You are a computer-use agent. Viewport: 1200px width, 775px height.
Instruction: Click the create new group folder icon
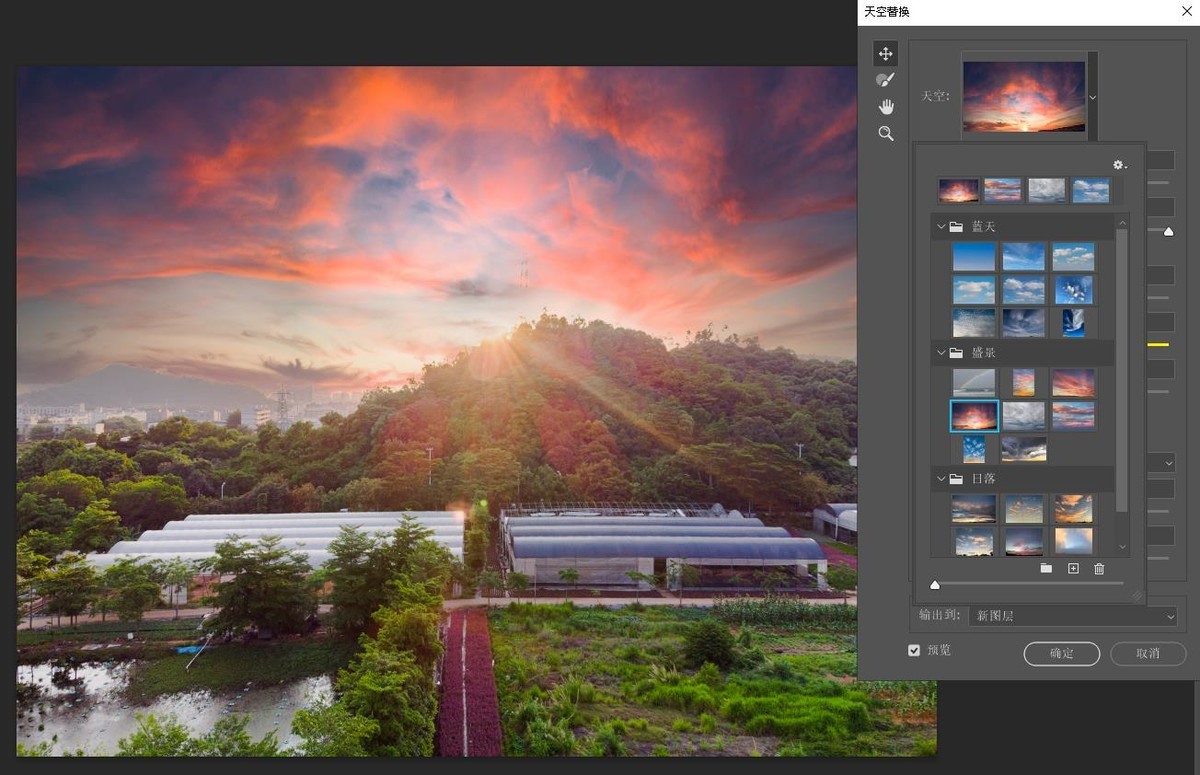(1046, 568)
